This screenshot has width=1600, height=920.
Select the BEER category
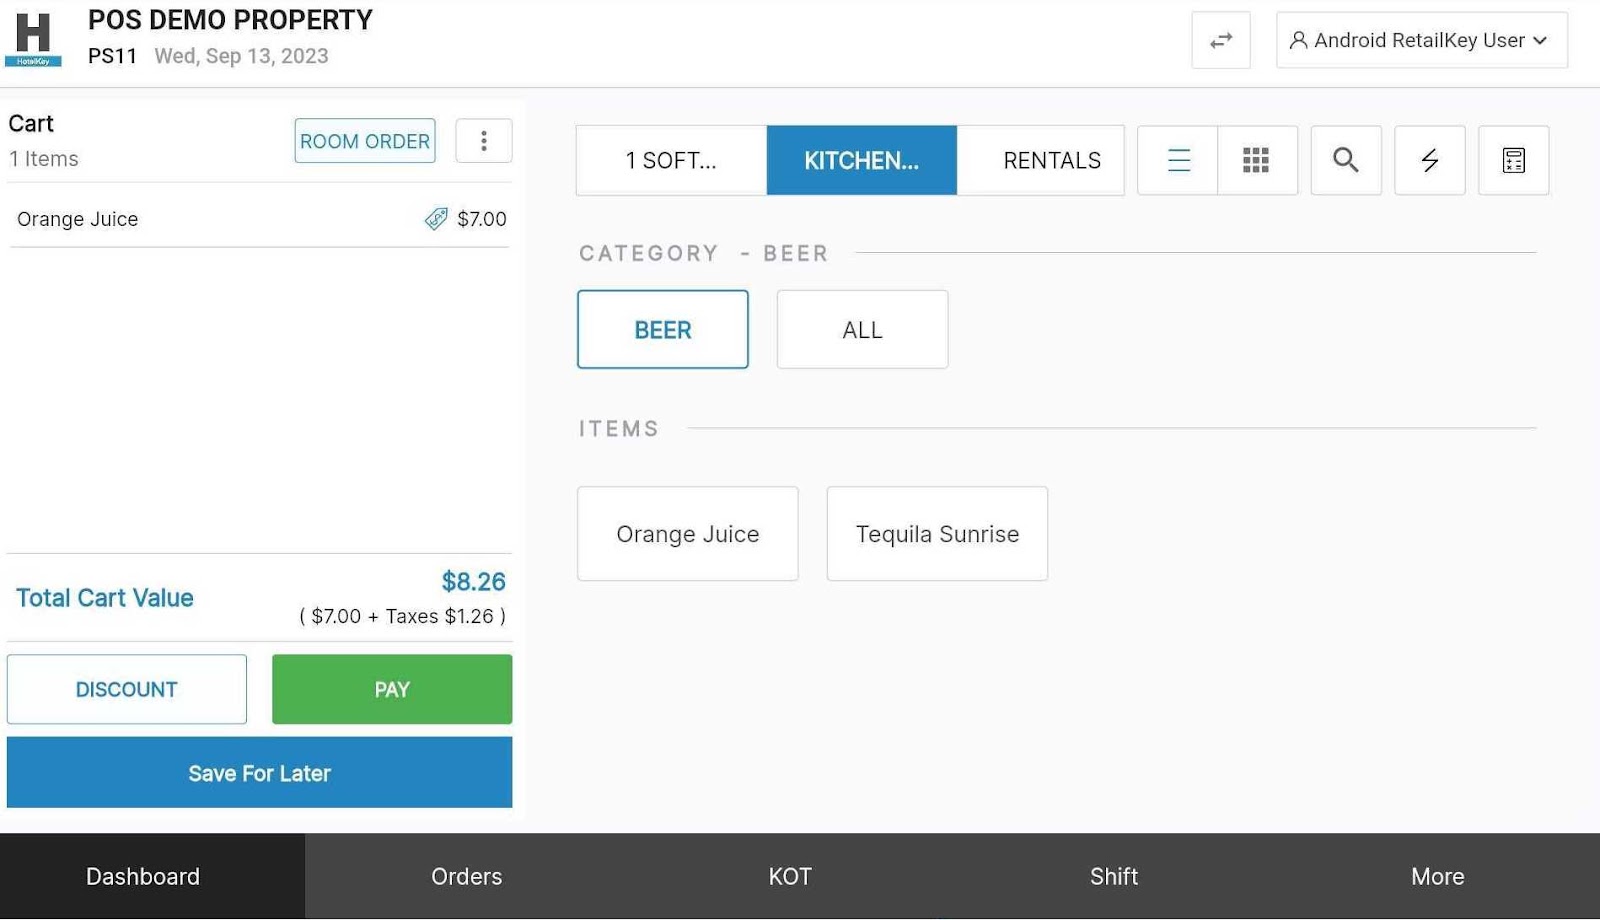(x=662, y=330)
